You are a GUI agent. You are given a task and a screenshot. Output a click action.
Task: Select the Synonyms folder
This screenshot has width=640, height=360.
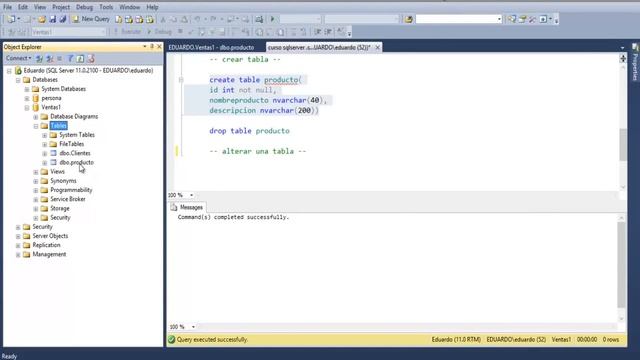[x=63, y=181]
